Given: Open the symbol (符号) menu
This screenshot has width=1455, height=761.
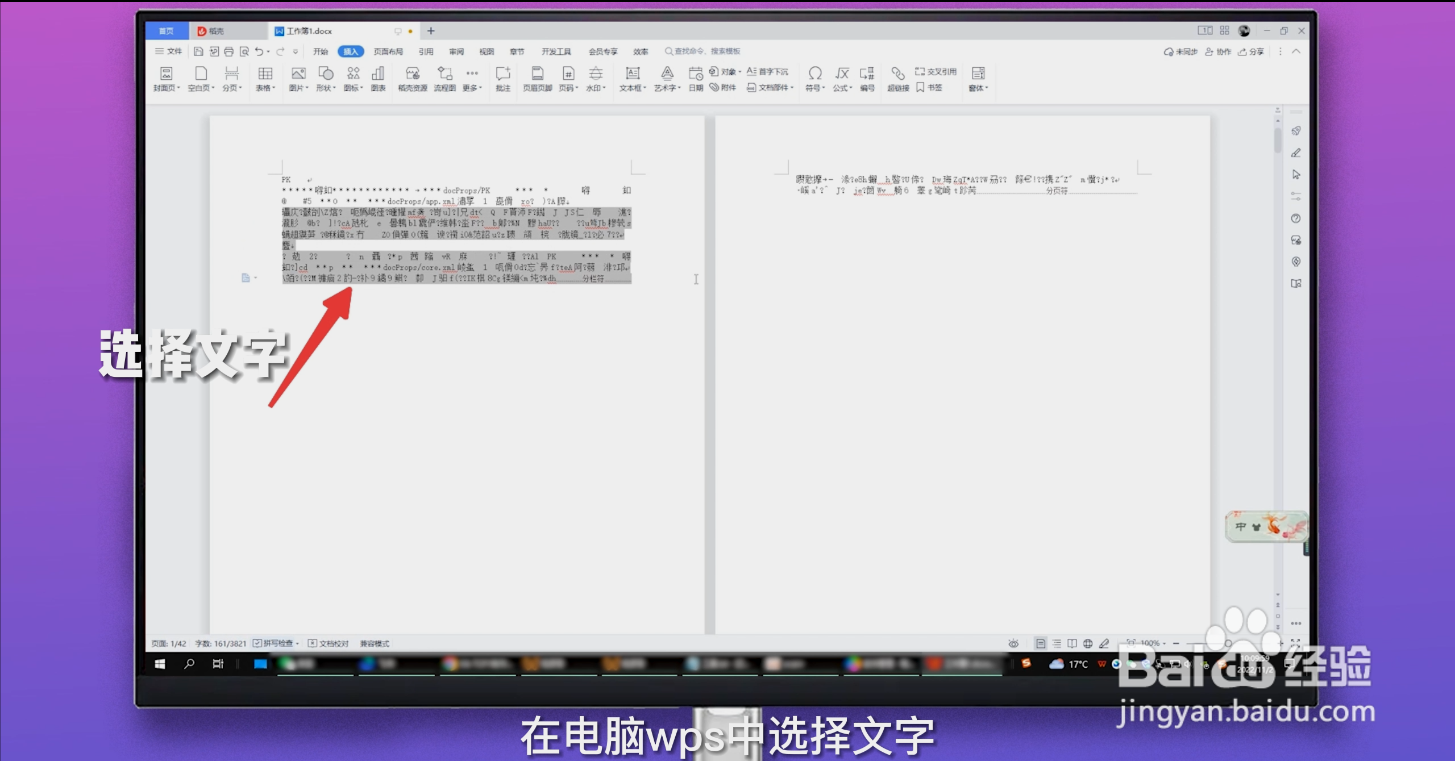Looking at the screenshot, I should (815, 79).
